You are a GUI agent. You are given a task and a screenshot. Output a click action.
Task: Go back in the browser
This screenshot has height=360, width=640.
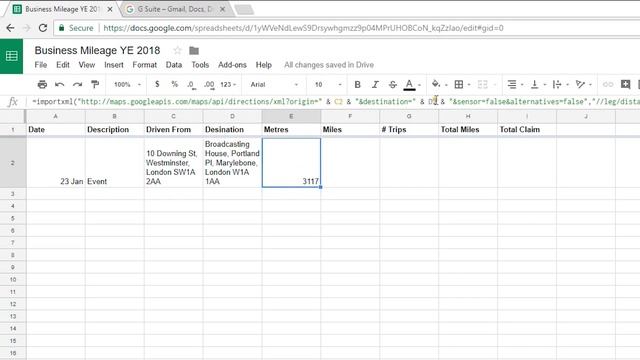click(10, 28)
